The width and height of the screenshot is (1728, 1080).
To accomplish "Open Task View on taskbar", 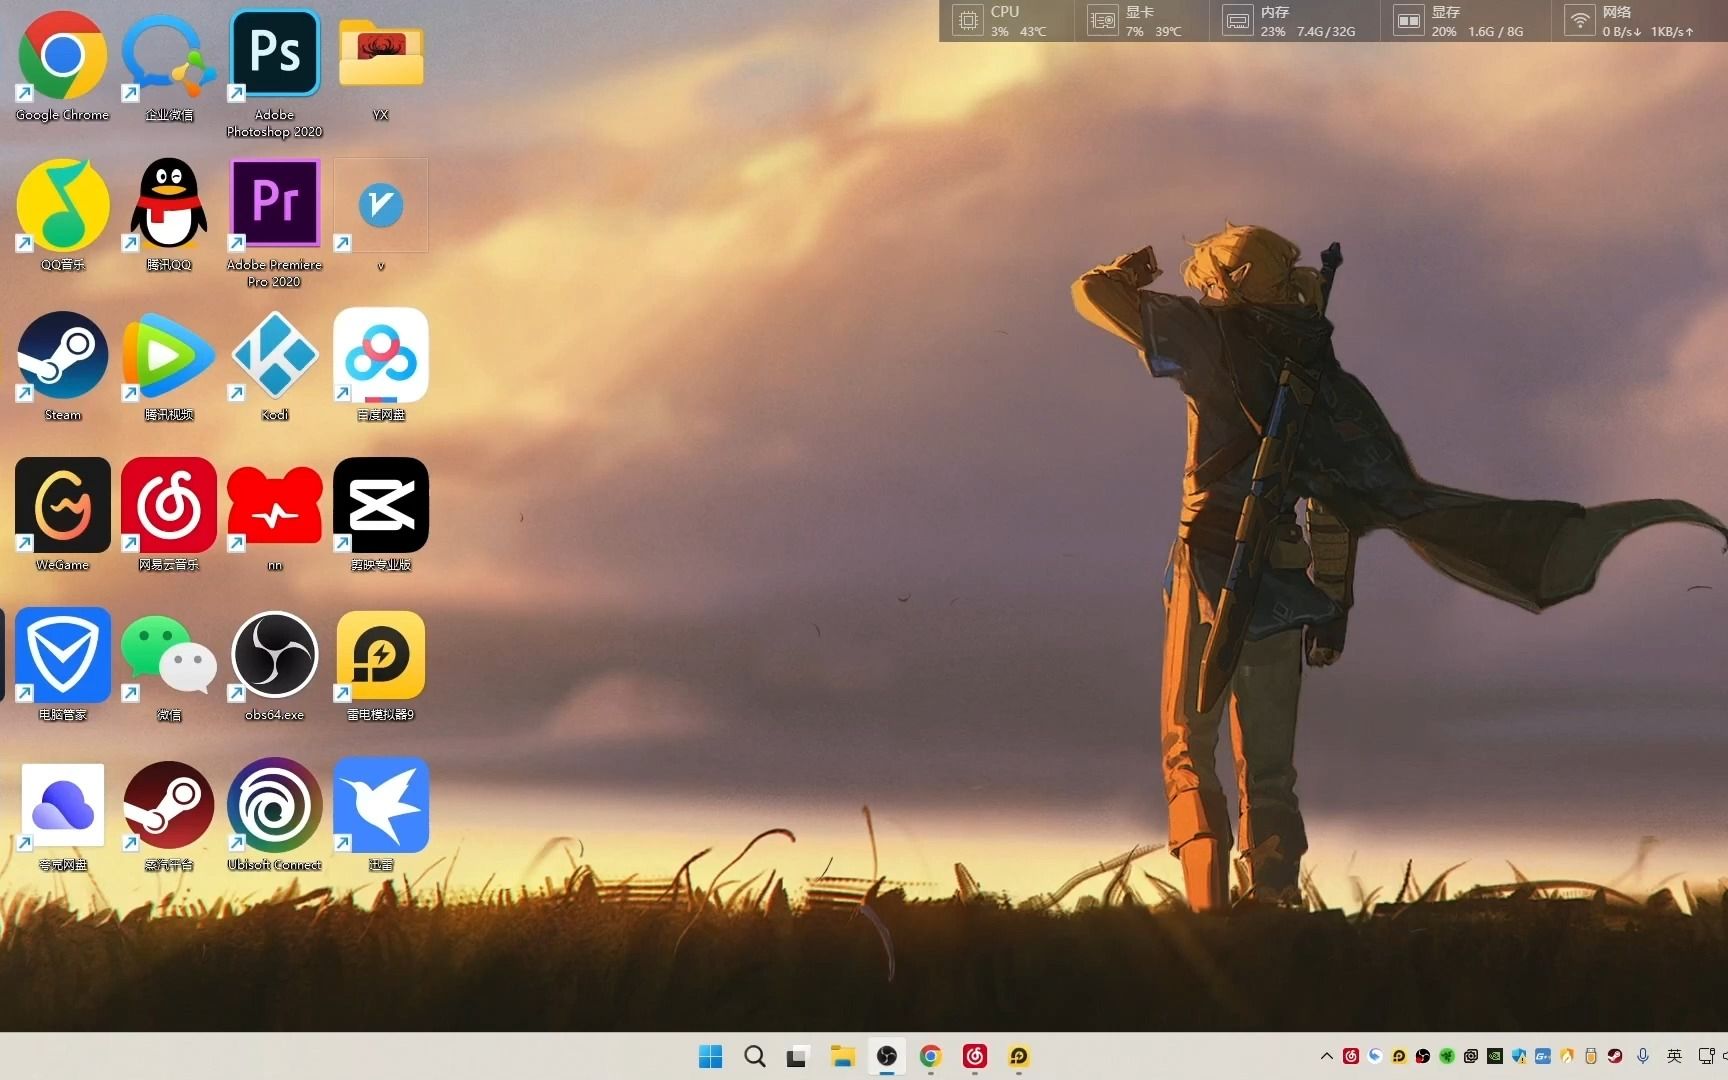I will pos(798,1056).
